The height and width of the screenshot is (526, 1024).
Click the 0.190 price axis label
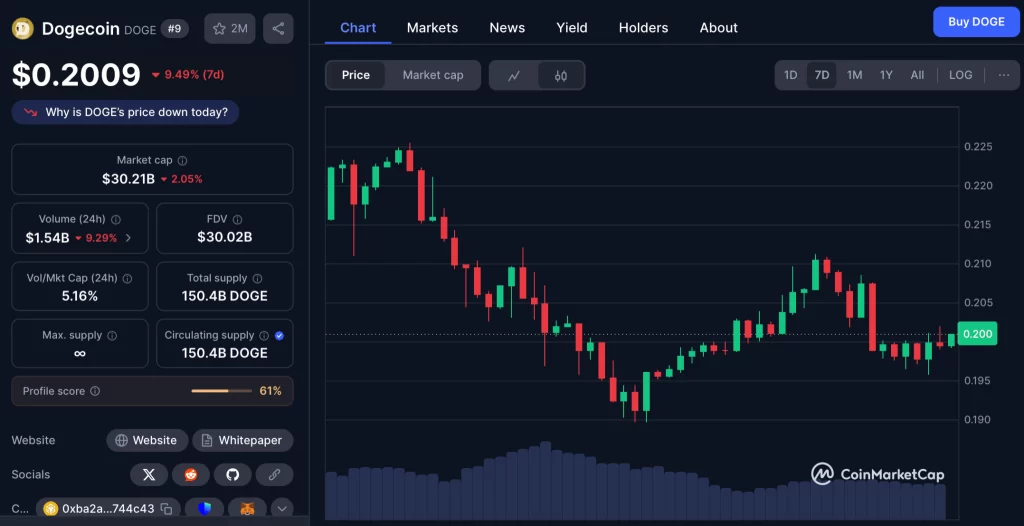click(978, 419)
